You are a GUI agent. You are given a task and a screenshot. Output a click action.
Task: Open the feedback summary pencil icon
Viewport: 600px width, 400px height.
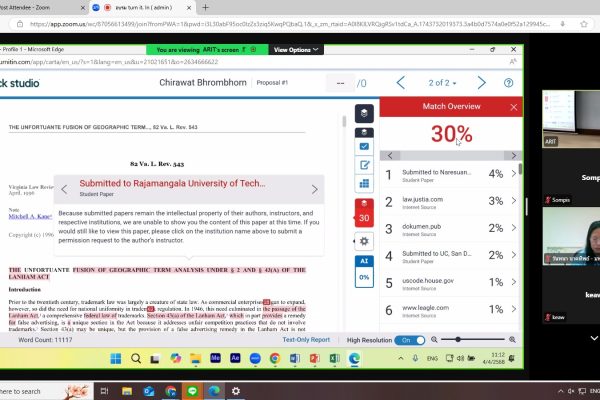pos(364,165)
